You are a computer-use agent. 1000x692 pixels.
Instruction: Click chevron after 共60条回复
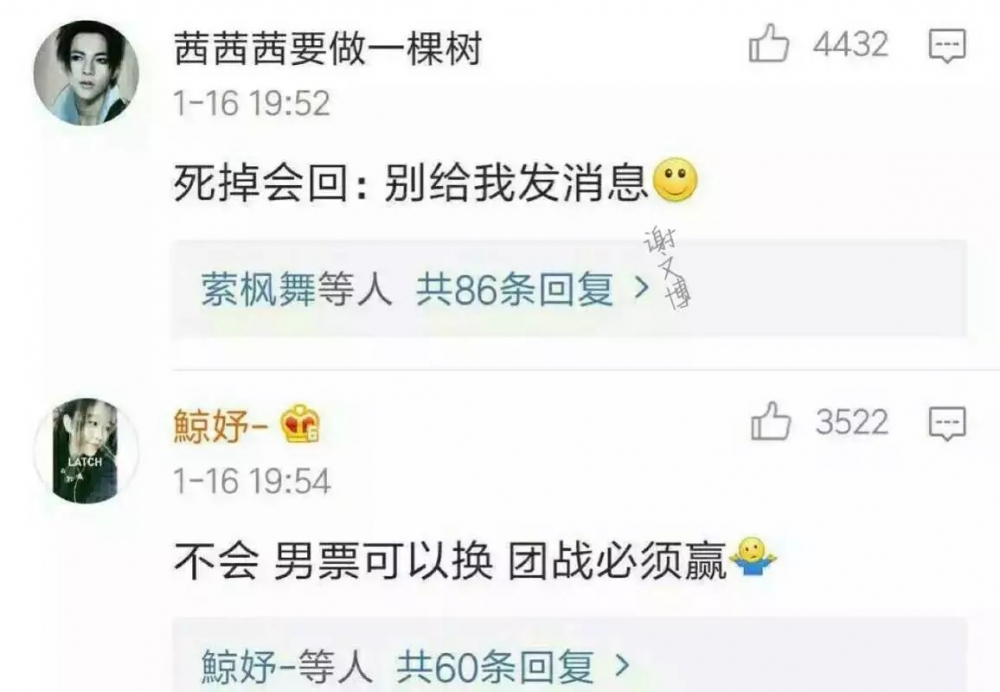pos(622,666)
